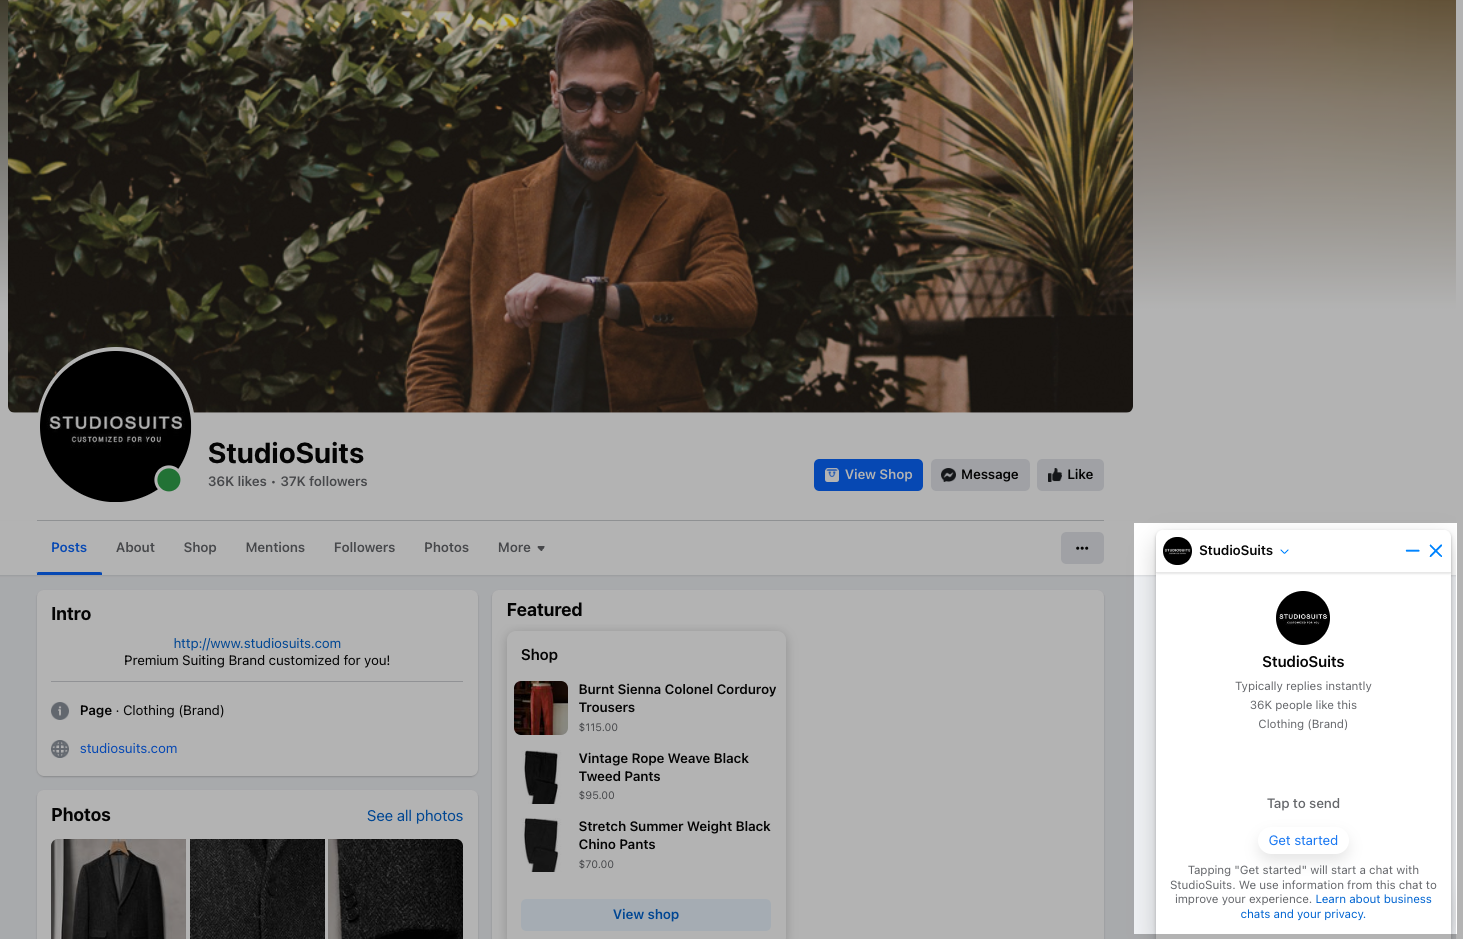Click StudioSuits logo in chat panel body
Viewport: 1463px width, 939px height.
tap(1302, 618)
